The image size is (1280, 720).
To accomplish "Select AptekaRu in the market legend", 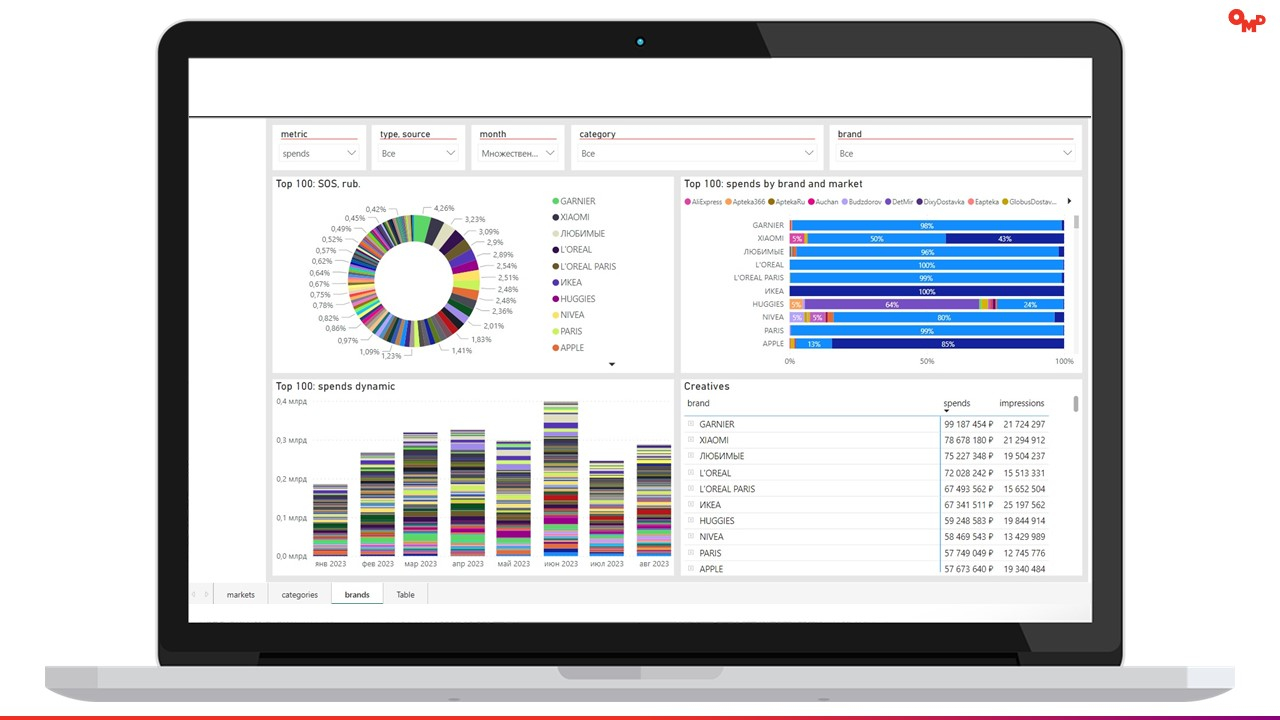I will click(x=786, y=201).
